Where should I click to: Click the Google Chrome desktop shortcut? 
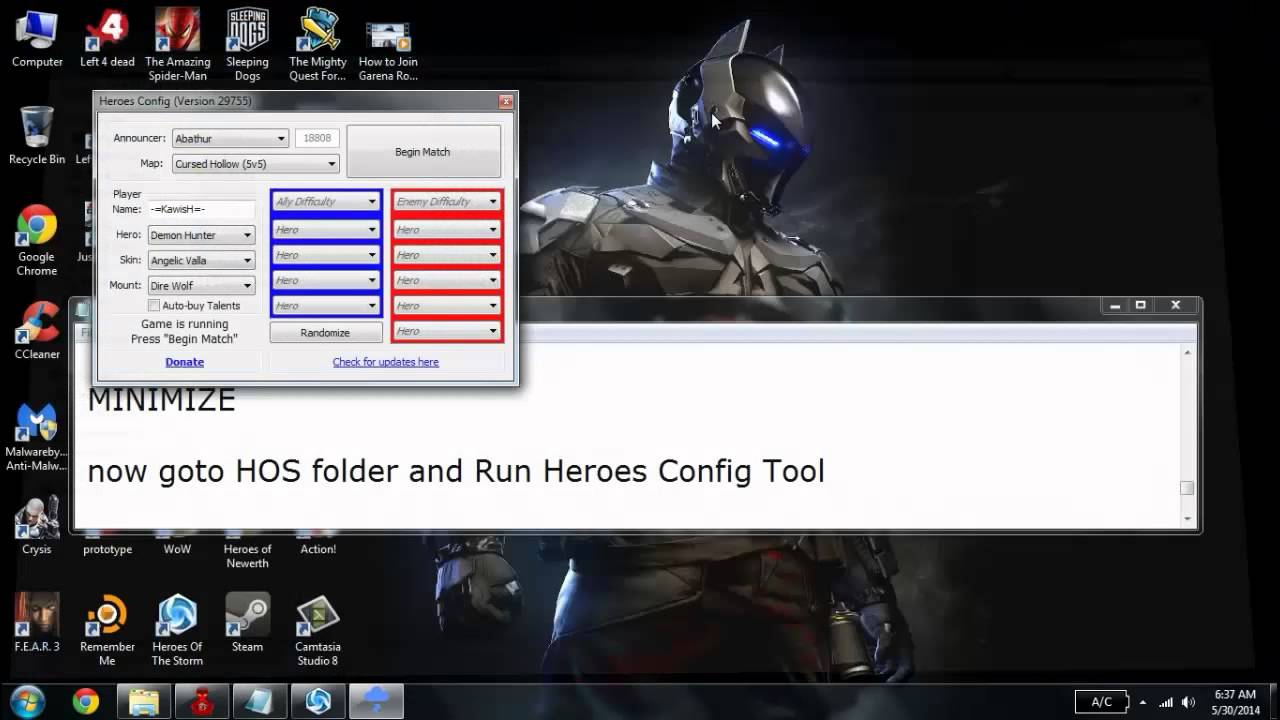pyautogui.click(x=37, y=240)
